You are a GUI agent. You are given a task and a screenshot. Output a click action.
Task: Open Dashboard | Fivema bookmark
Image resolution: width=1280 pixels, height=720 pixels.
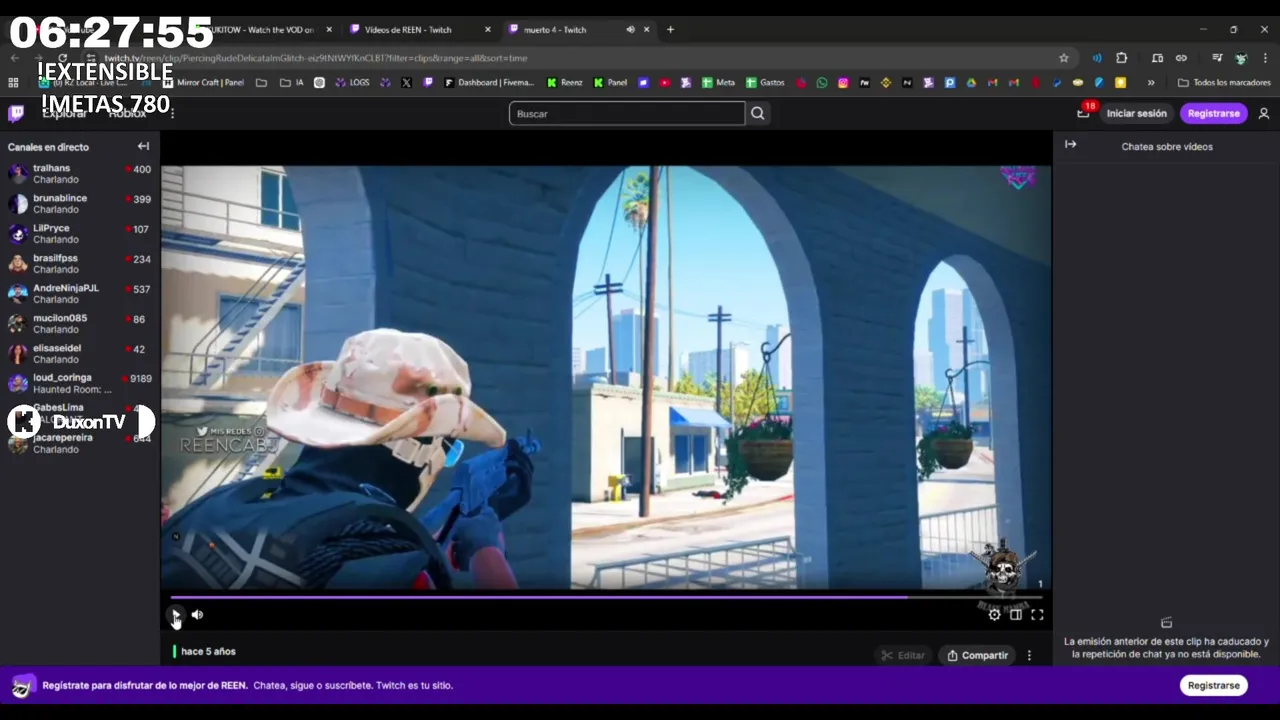(490, 83)
